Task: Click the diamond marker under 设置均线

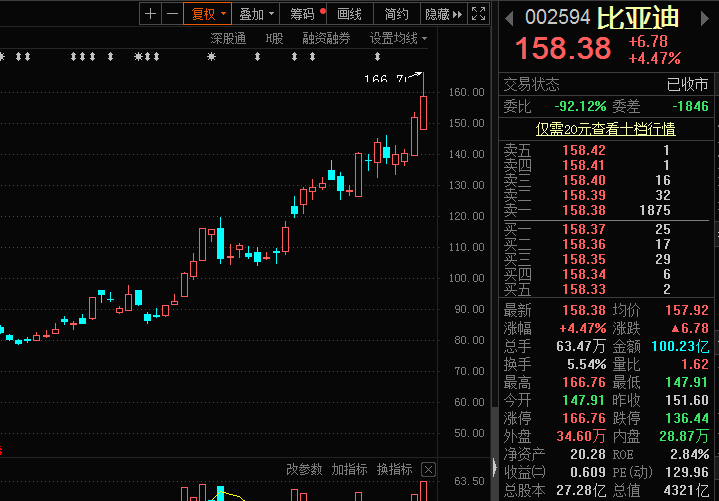Action: [x=377, y=57]
